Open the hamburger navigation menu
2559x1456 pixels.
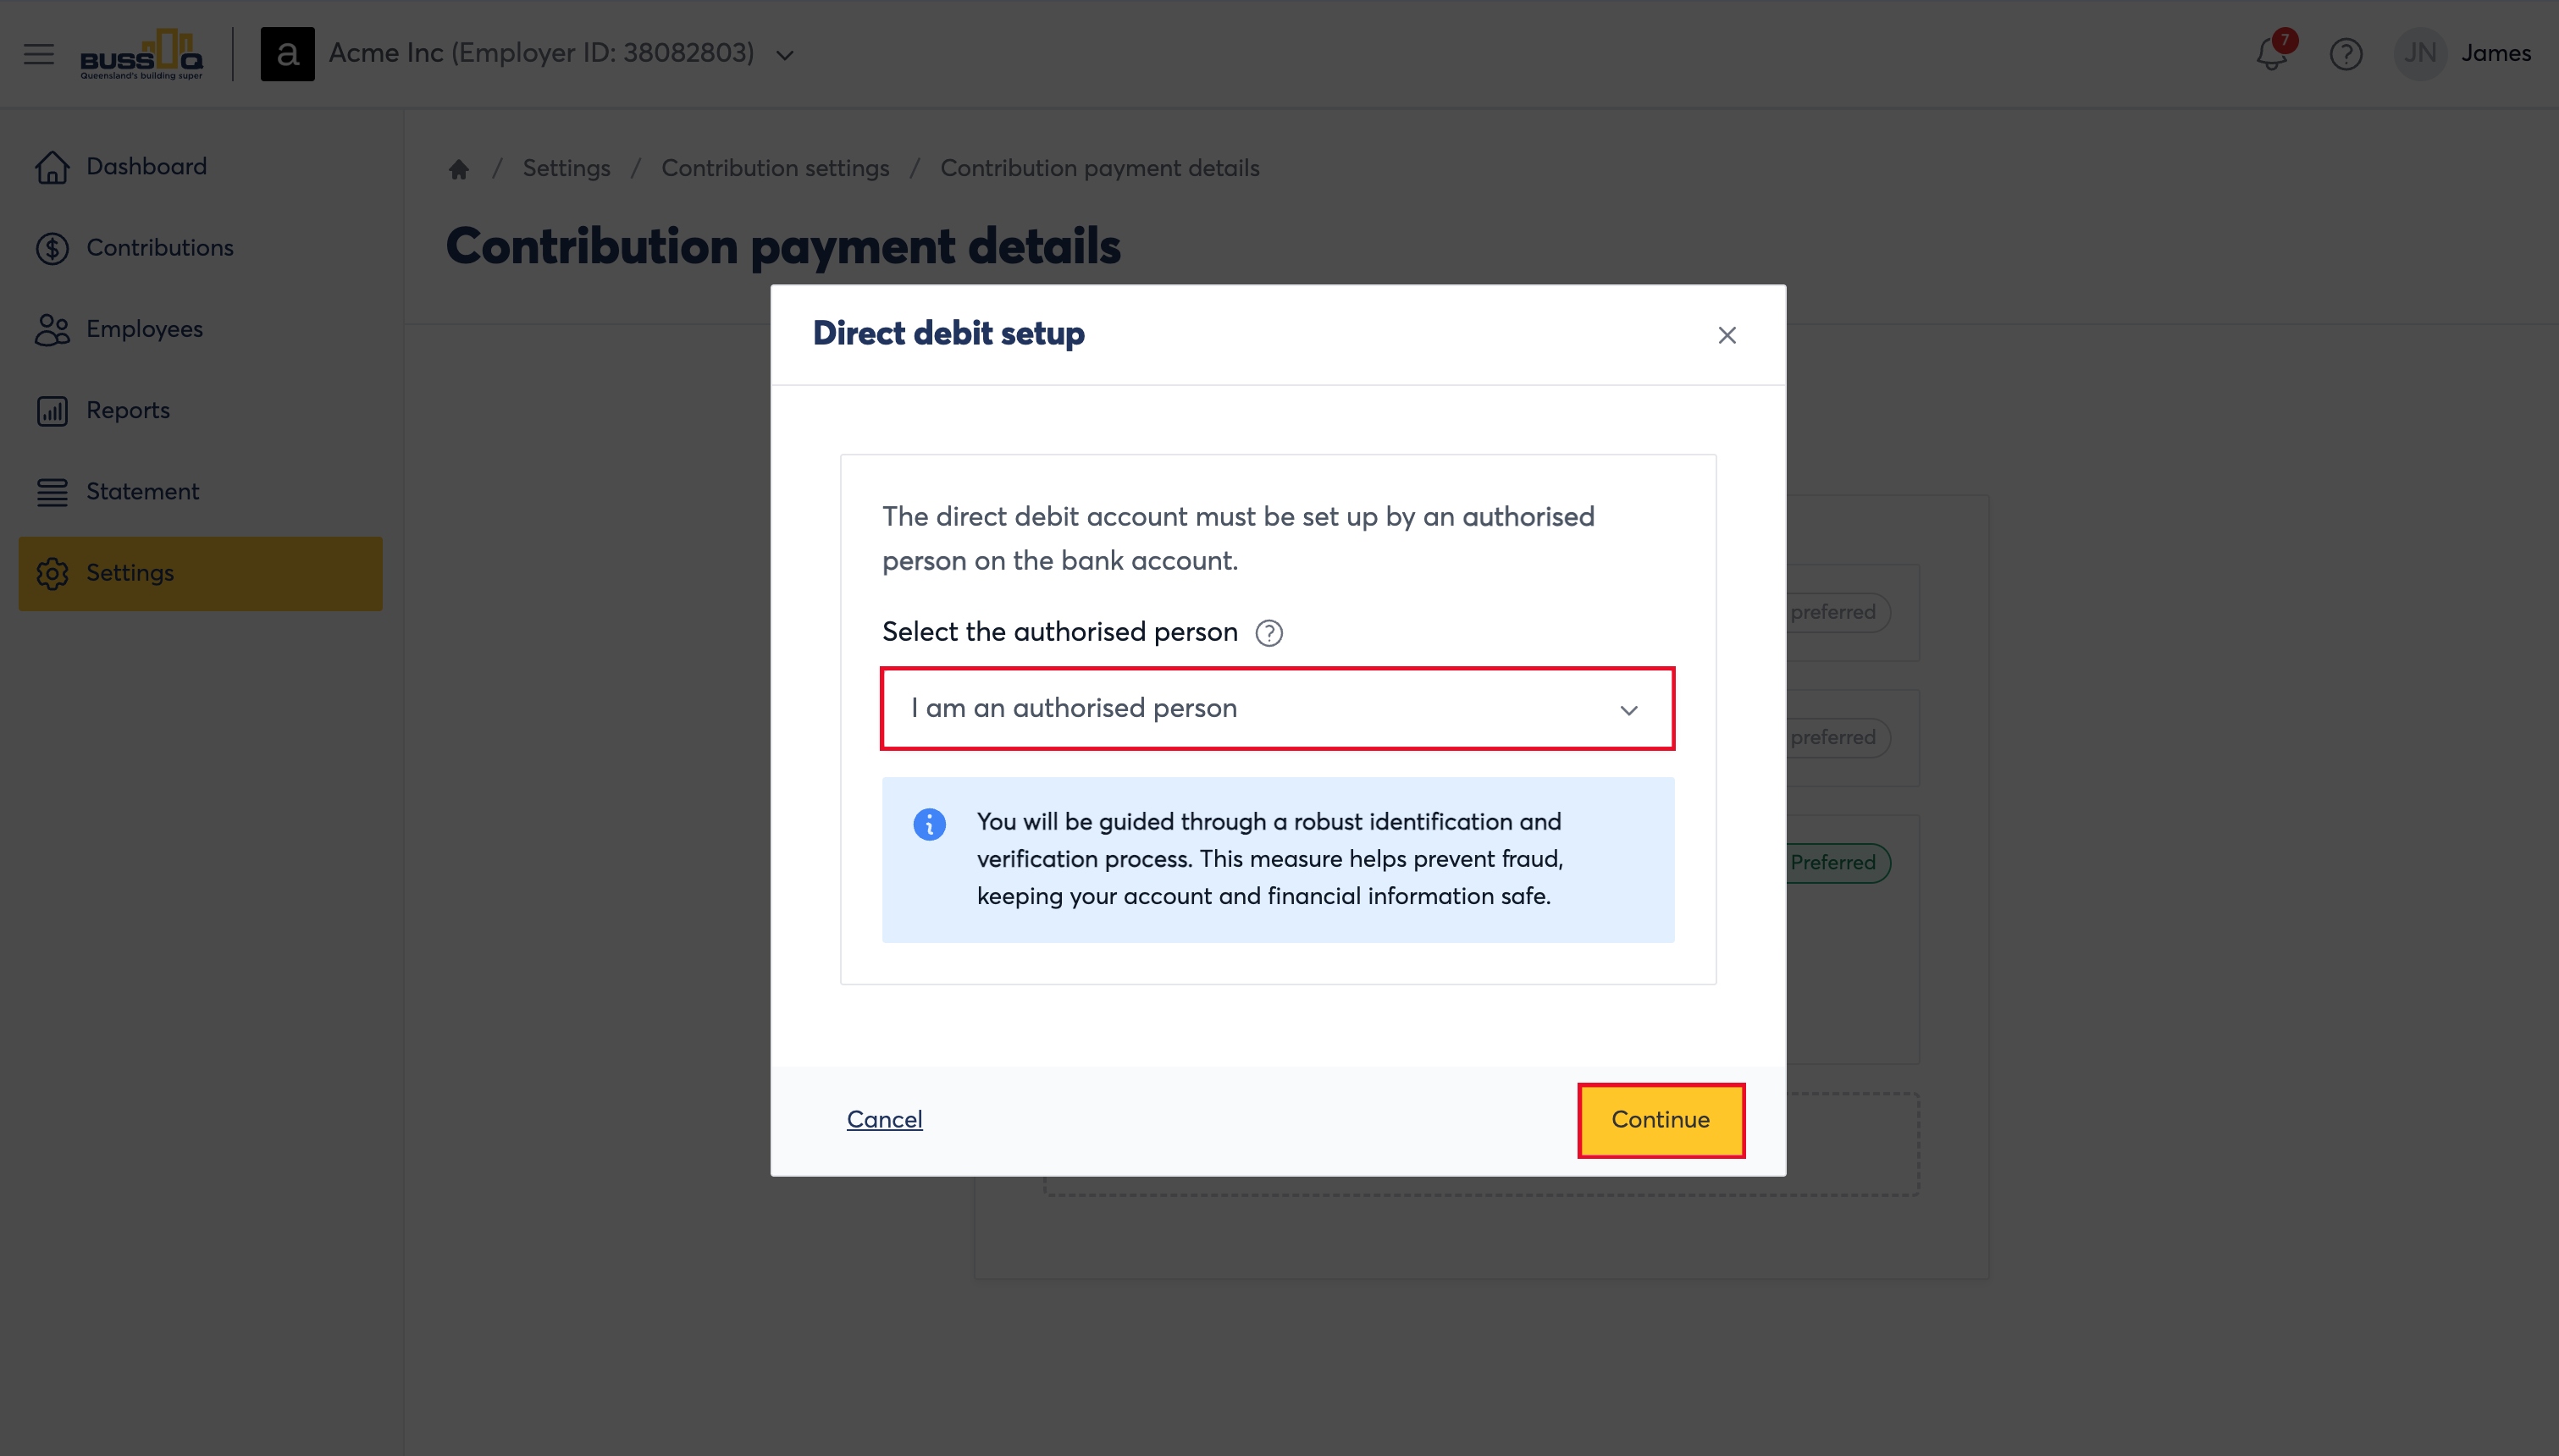pyautogui.click(x=39, y=54)
